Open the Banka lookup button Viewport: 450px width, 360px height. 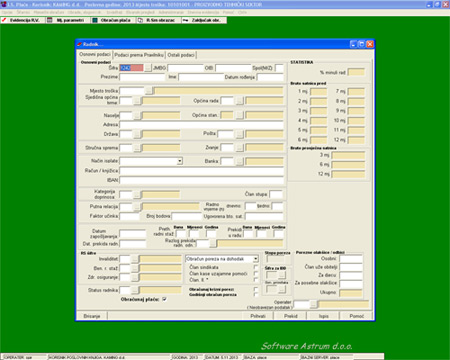click(x=240, y=161)
